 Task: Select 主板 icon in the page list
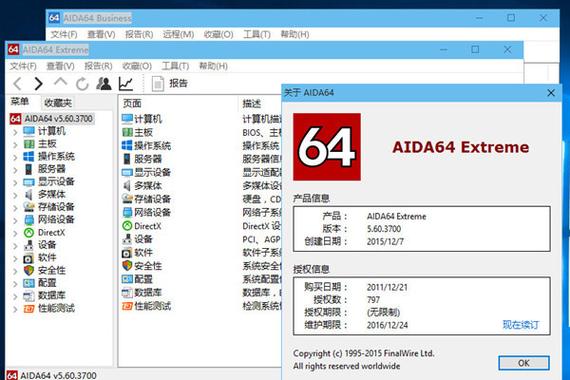pos(127,132)
